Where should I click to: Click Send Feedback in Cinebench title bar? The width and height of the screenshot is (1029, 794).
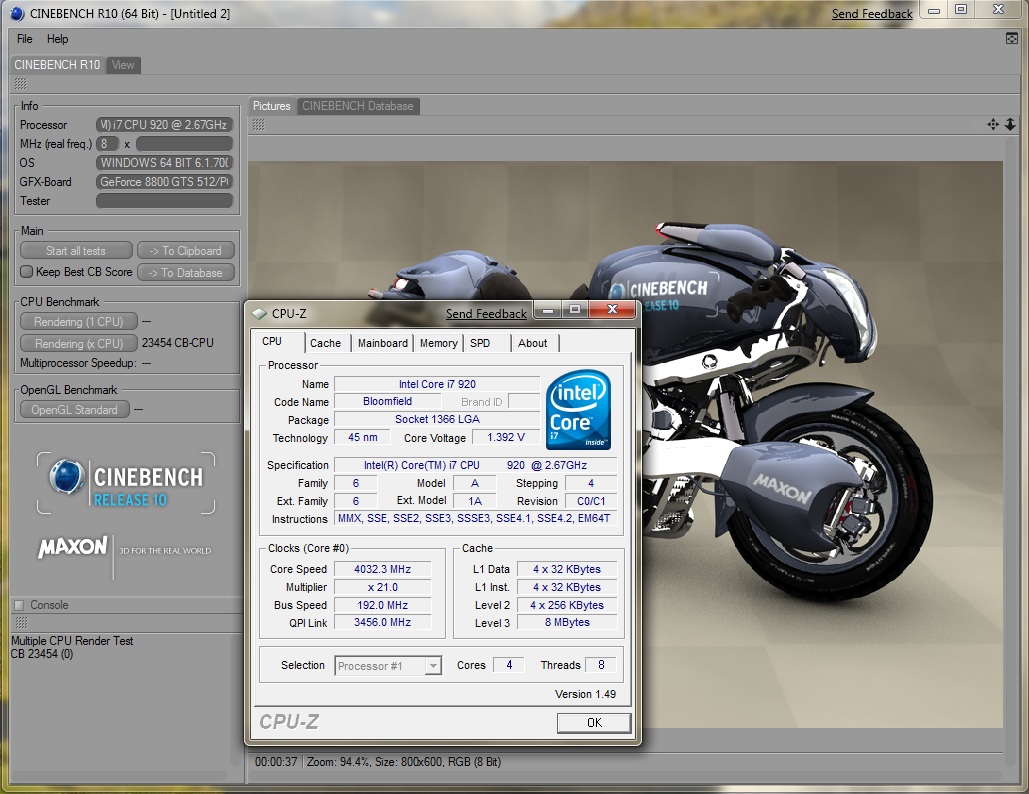872,14
